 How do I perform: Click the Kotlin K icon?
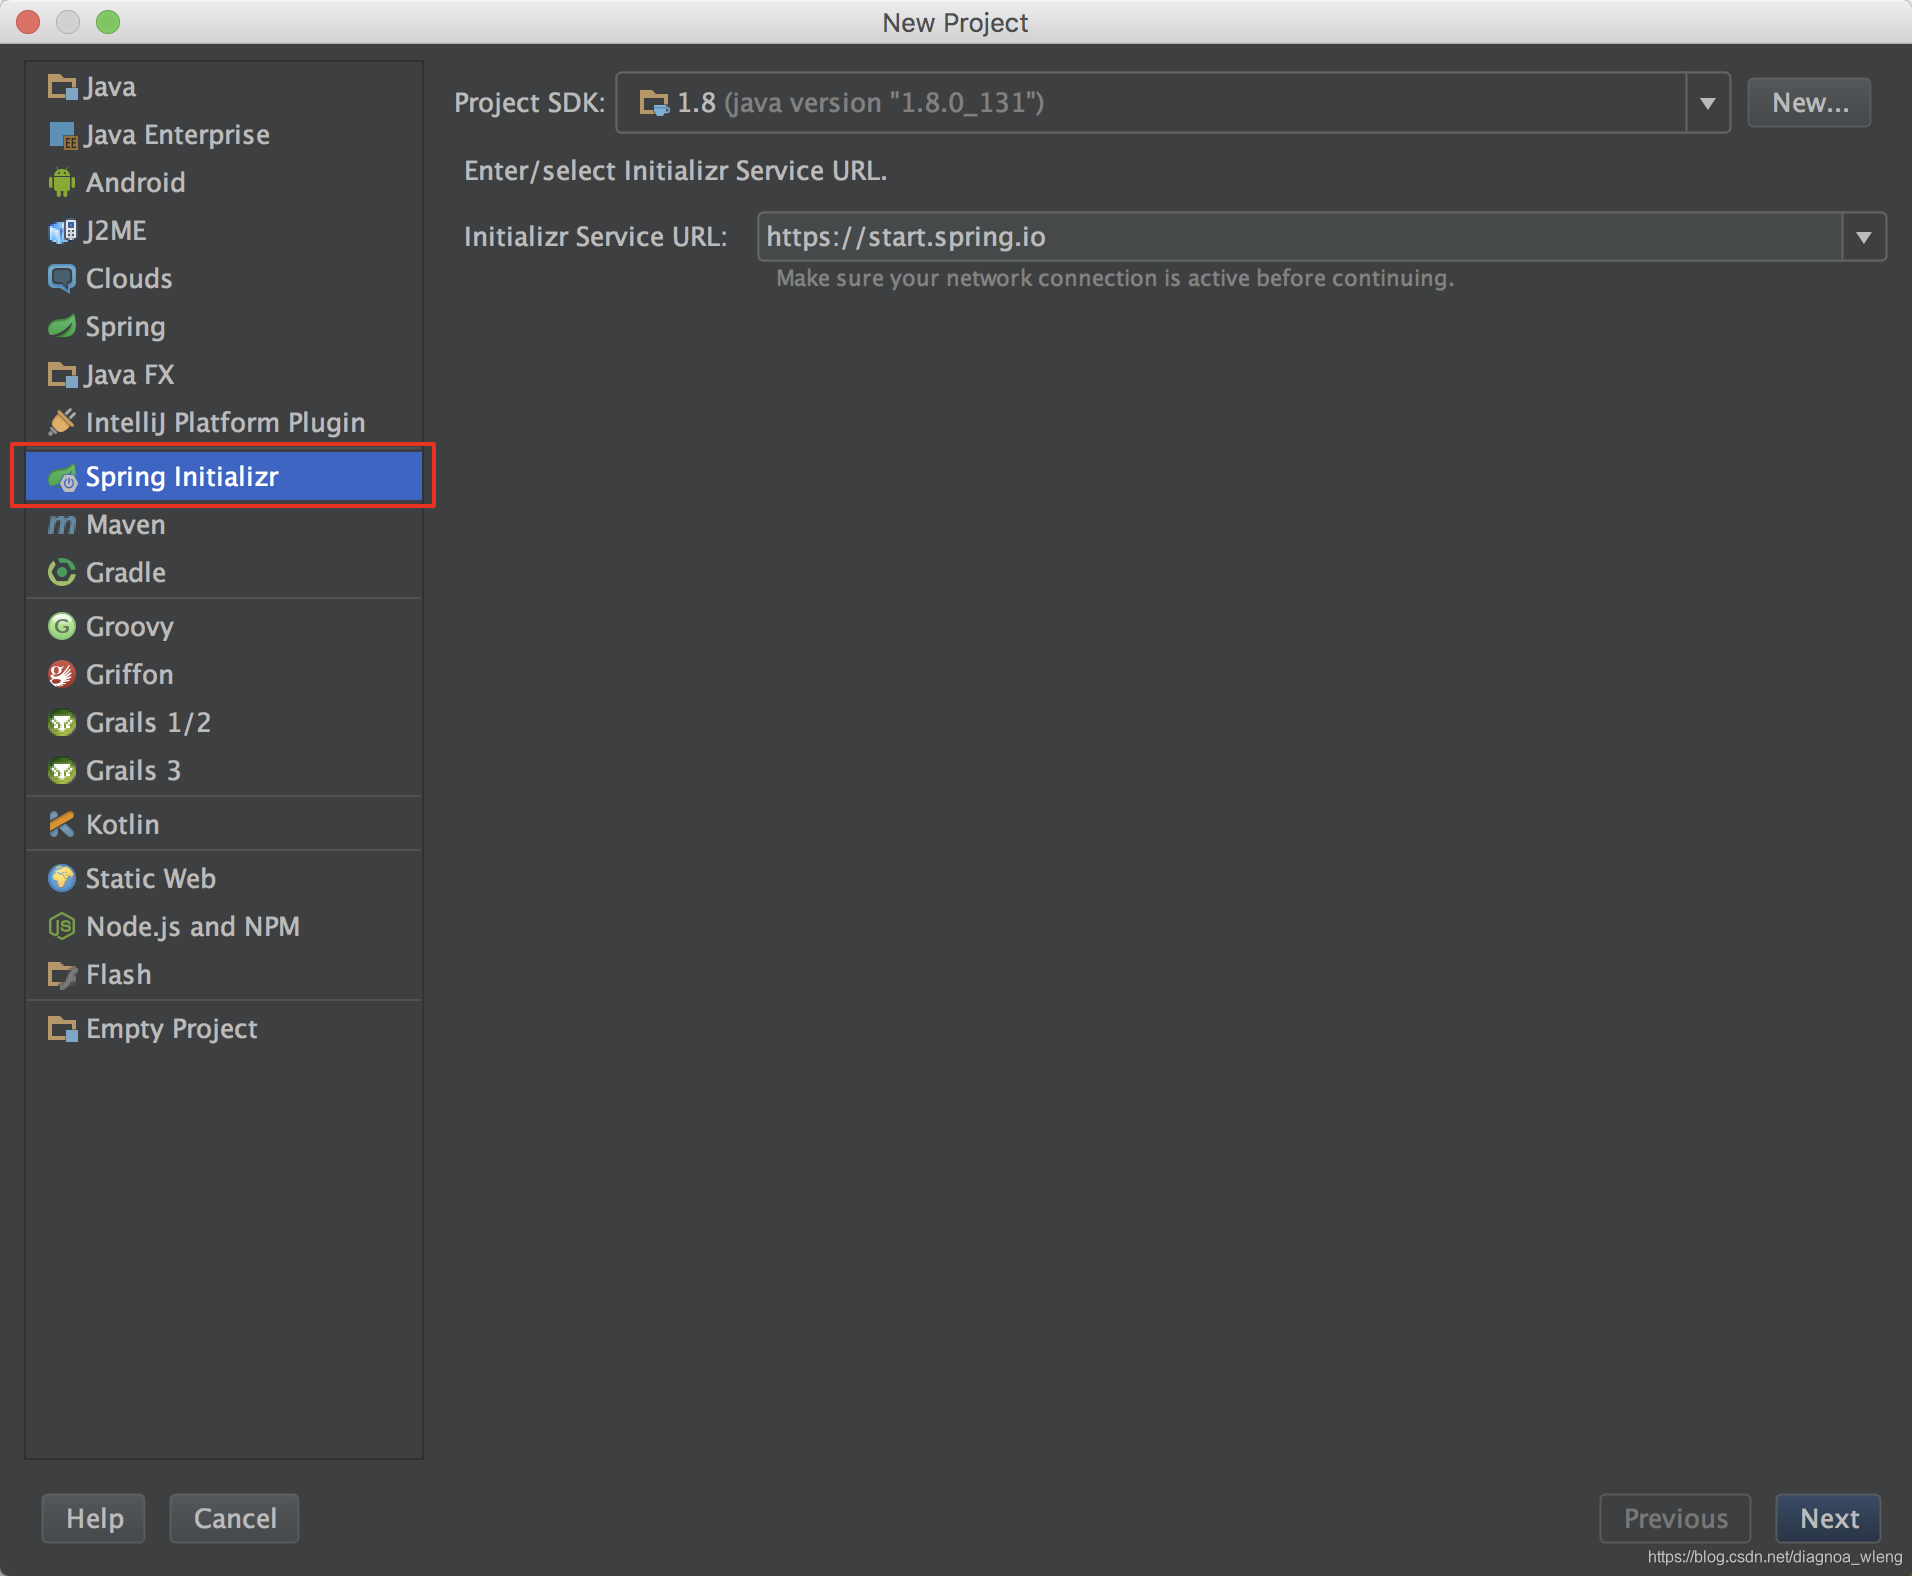tap(62, 824)
